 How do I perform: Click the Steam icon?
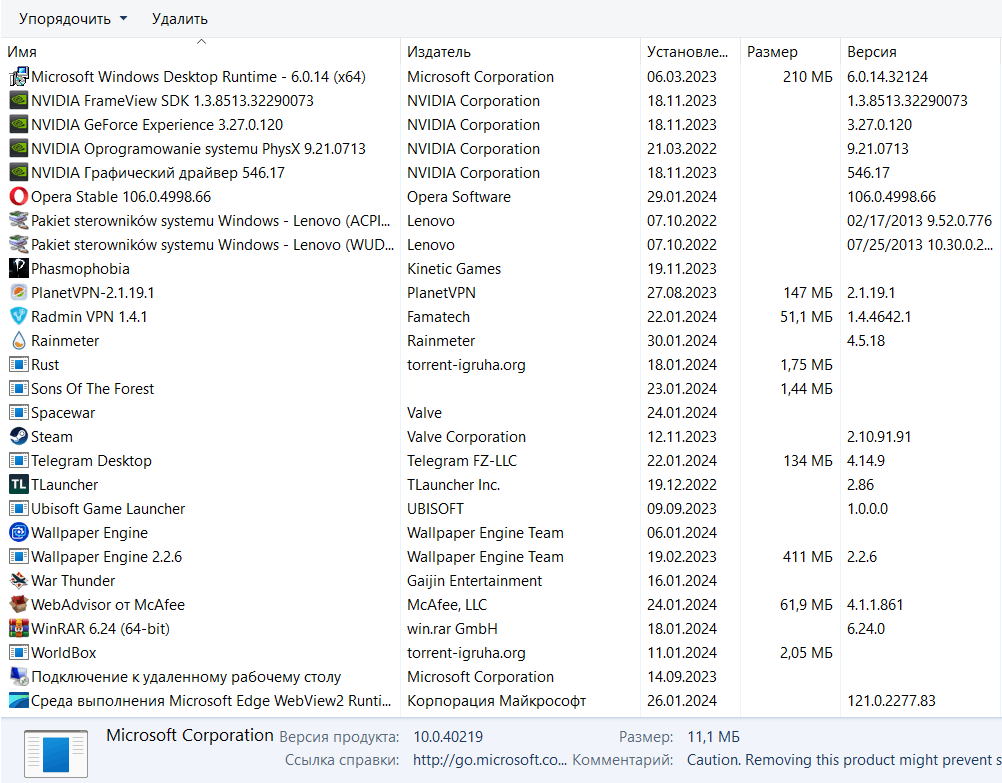[x=19, y=437]
